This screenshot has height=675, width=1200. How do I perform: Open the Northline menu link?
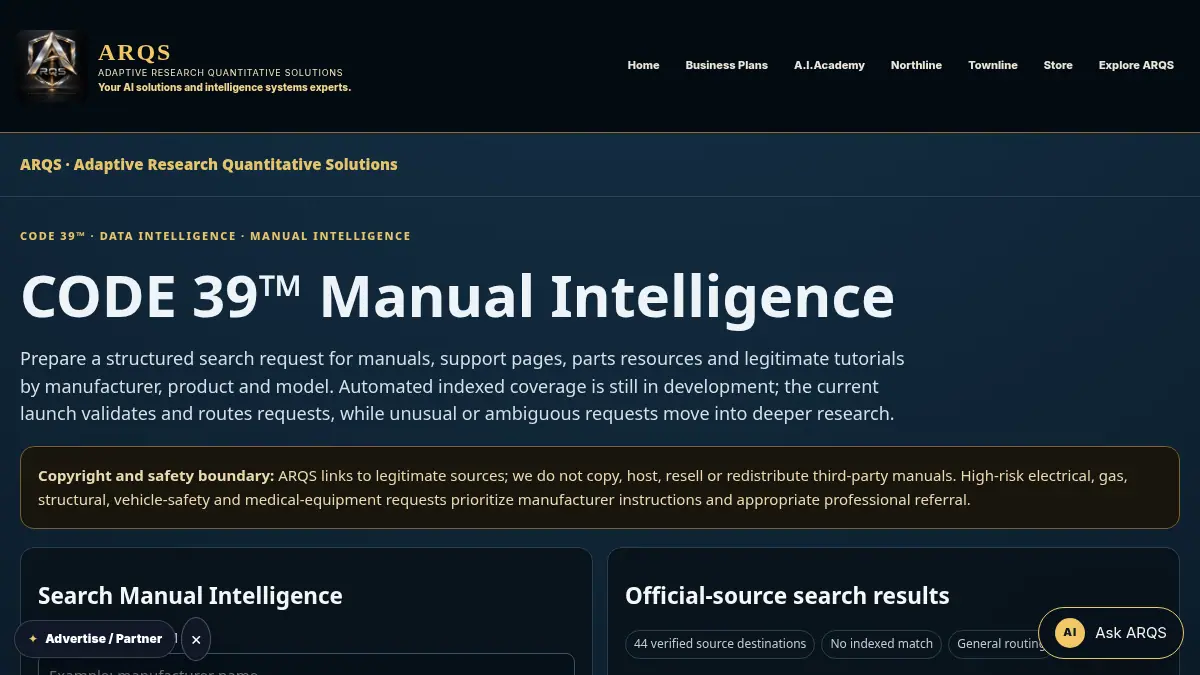pos(916,65)
